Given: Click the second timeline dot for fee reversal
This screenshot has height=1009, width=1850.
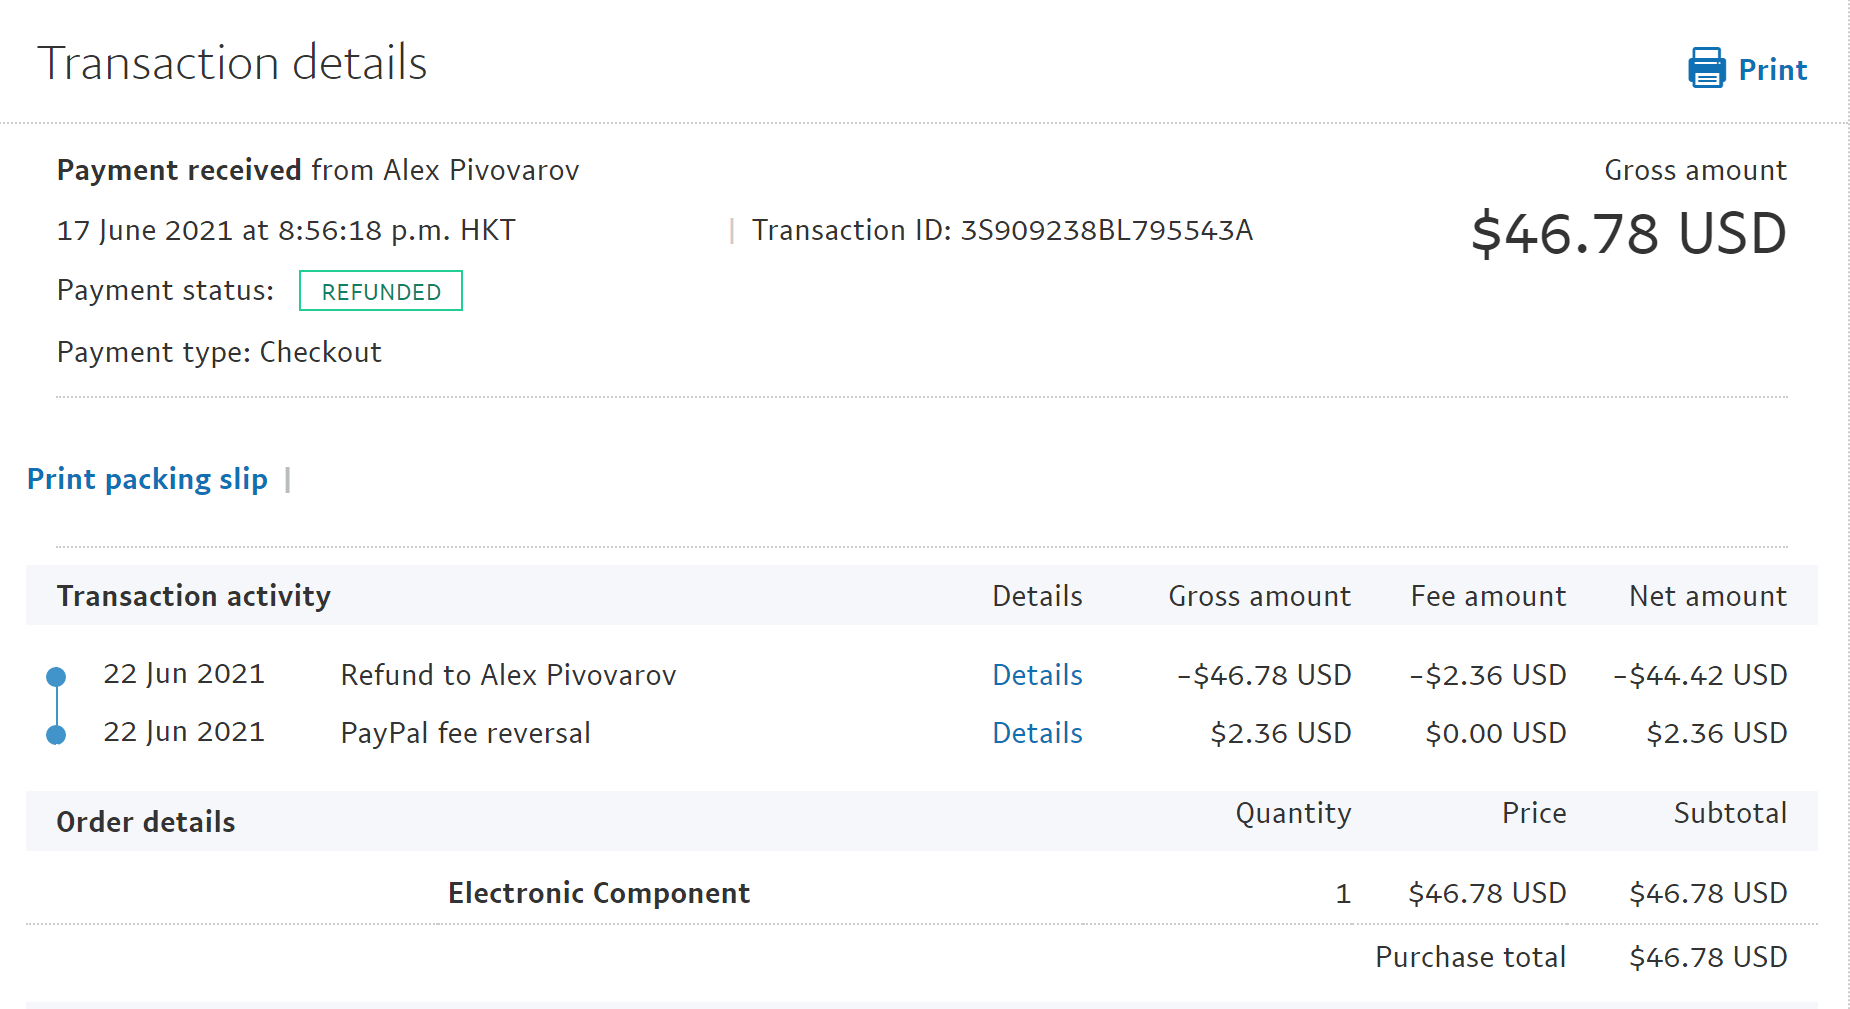Looking at the screenshot, I should click(57, 735).
